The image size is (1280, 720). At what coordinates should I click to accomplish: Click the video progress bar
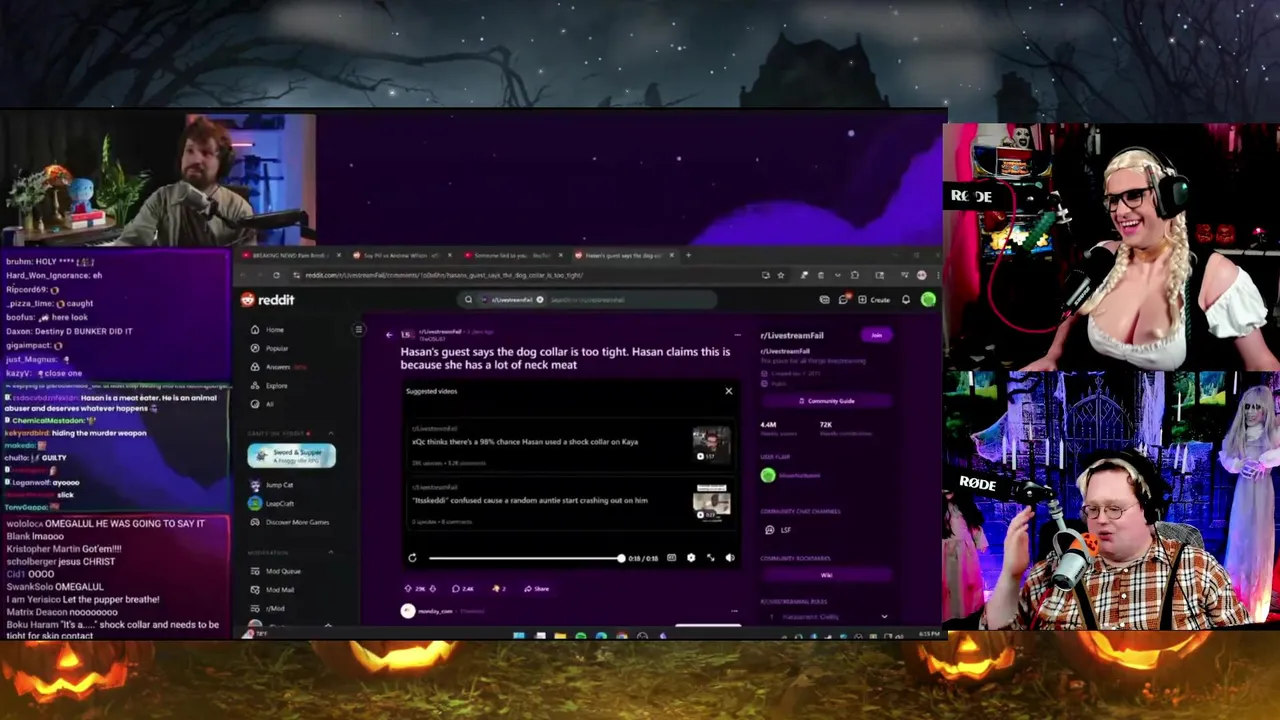click(524, 558)
